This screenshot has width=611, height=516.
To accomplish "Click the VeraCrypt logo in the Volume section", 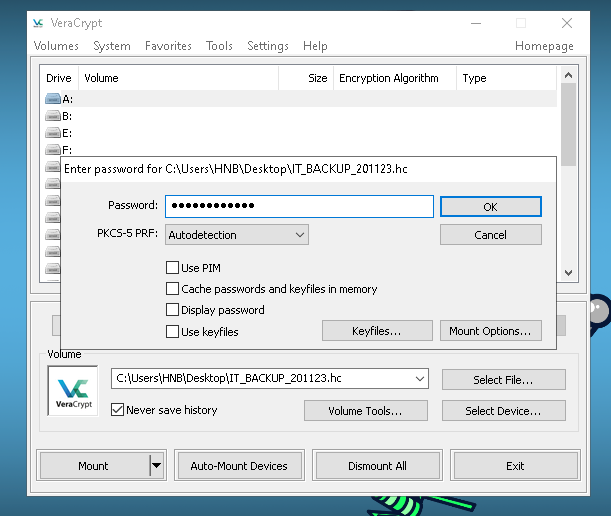I will point(72,391).
